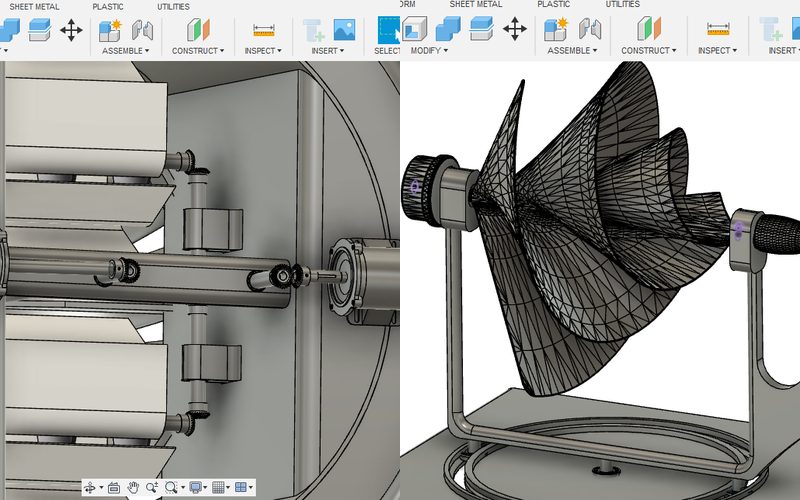800x500 pixels.
Task: Select Shell tool in right window toolbar
Action: (x=414, y=29)
